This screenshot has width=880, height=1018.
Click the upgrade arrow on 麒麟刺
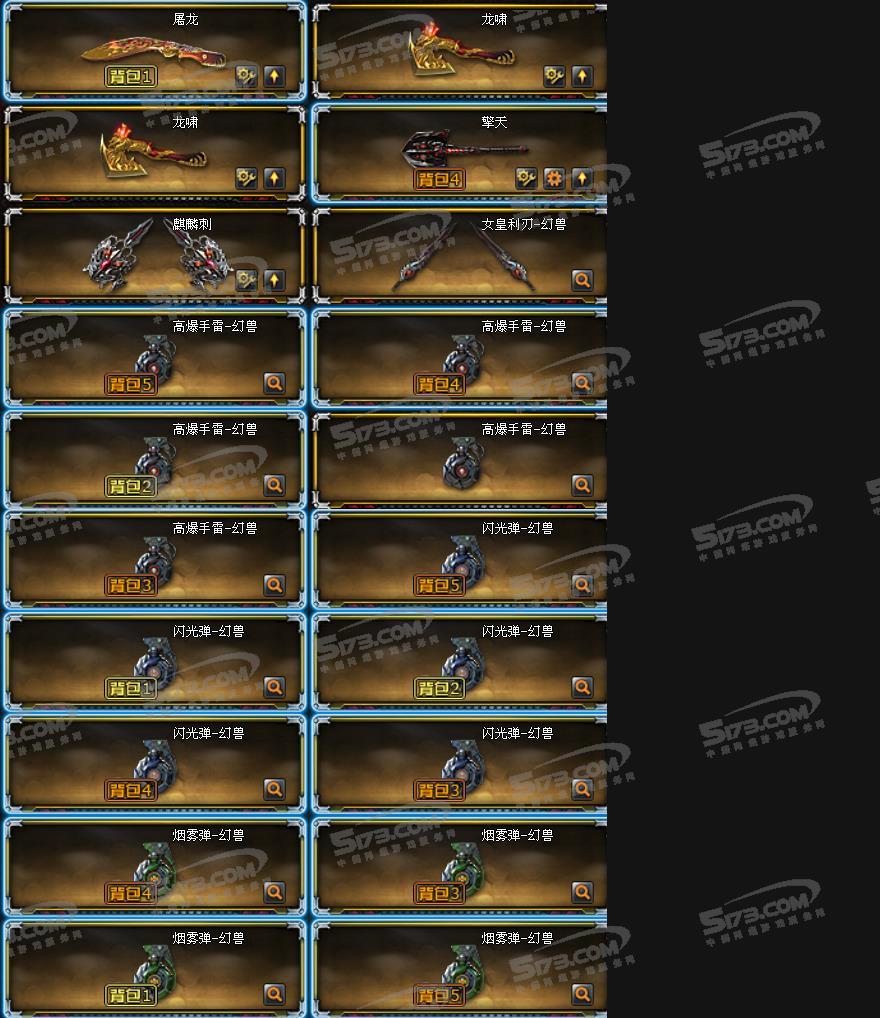[274, 280]
